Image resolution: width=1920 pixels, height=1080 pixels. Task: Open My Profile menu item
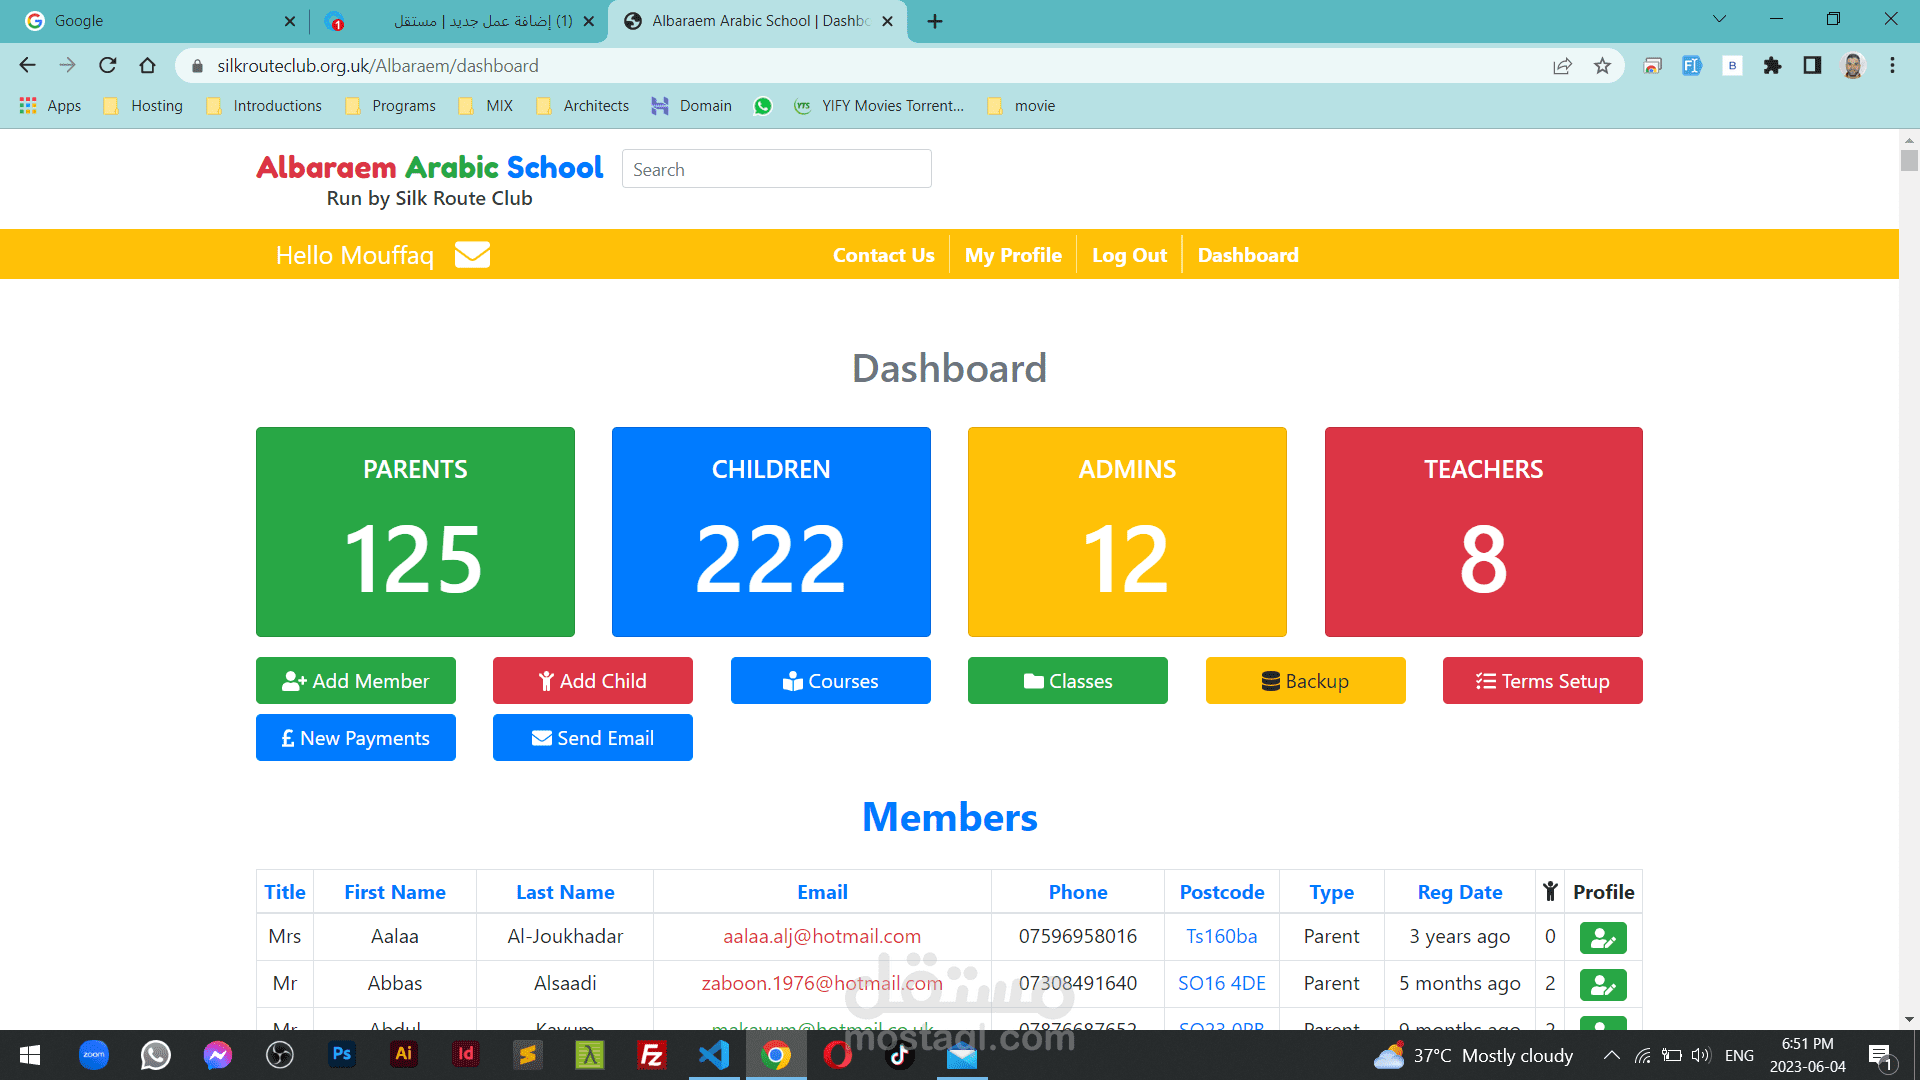pos(1013,255)
